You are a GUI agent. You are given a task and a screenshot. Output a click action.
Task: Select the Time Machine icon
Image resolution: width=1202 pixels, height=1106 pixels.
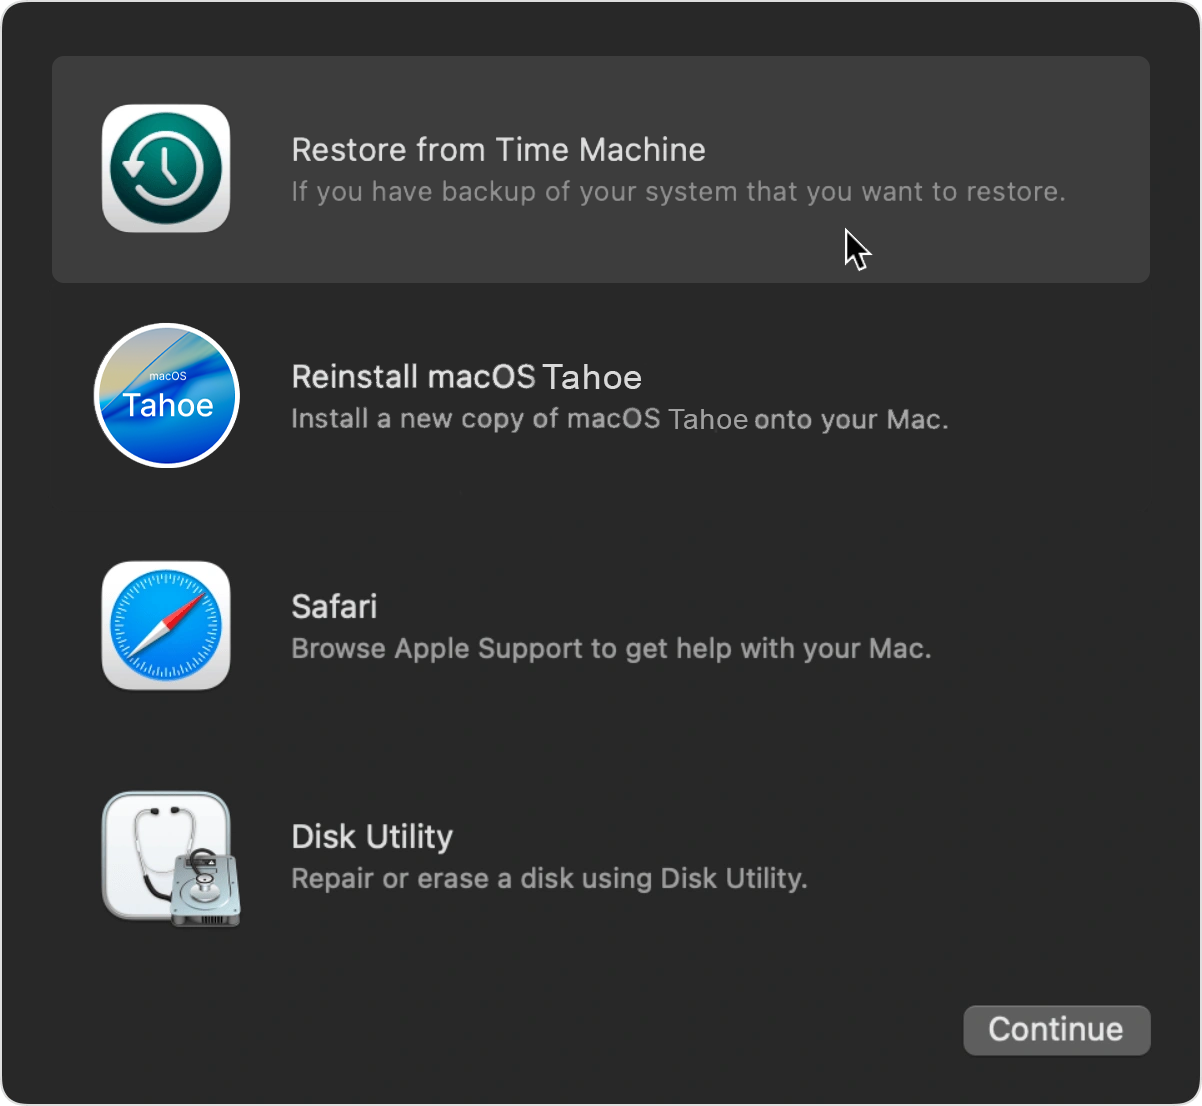pyautogui.click(x=166, y=169)
